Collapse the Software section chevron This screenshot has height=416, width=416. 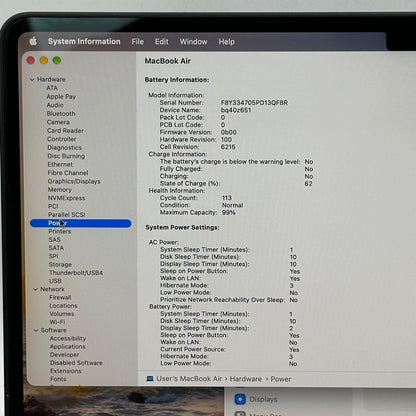[x=36, y=330]
